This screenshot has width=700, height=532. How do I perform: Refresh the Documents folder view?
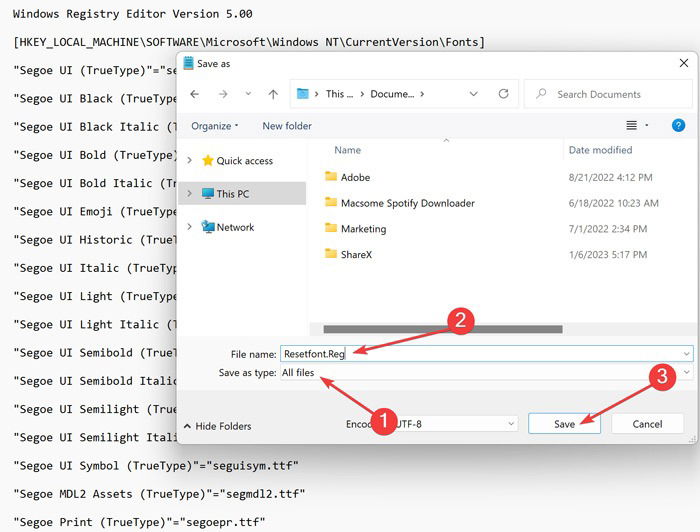click(x=504, y=94)
